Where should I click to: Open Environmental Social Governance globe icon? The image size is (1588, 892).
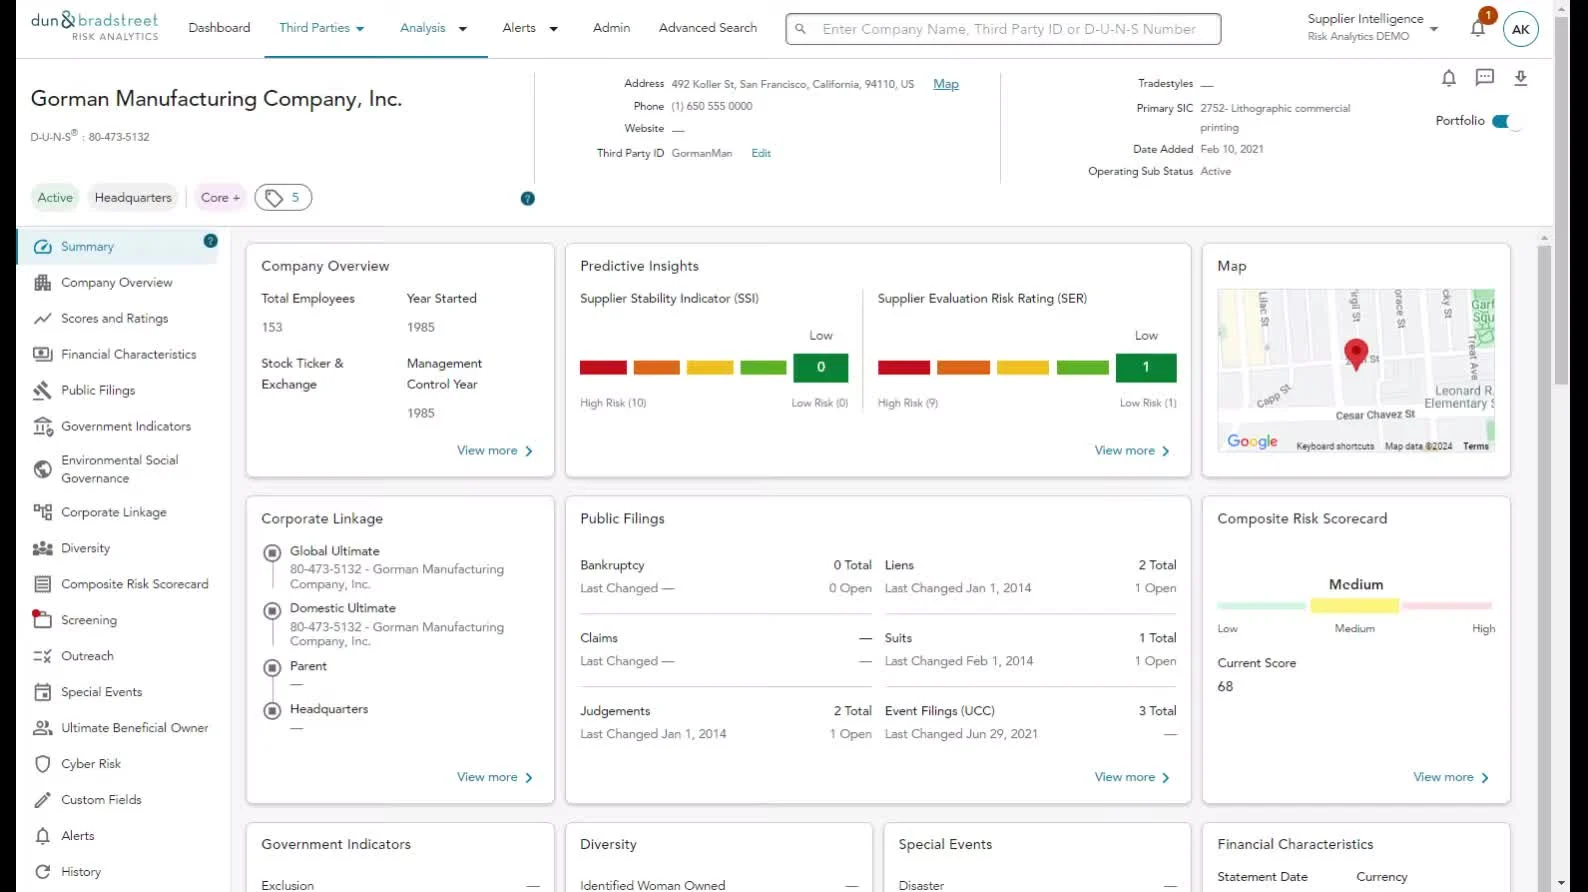click(42, 469)
